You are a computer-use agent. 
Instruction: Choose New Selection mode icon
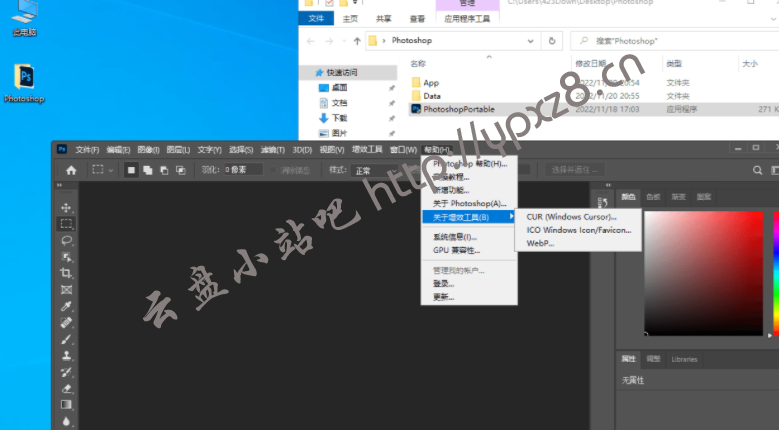coord(131,170)
